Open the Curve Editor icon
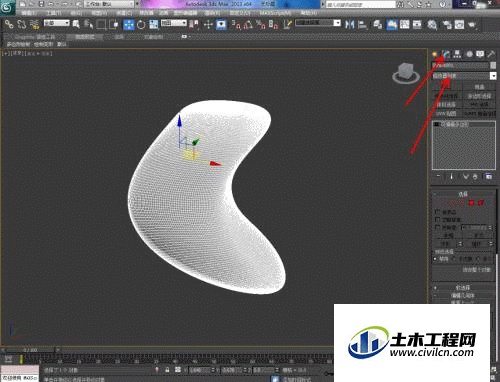 (x=405, y=24)
